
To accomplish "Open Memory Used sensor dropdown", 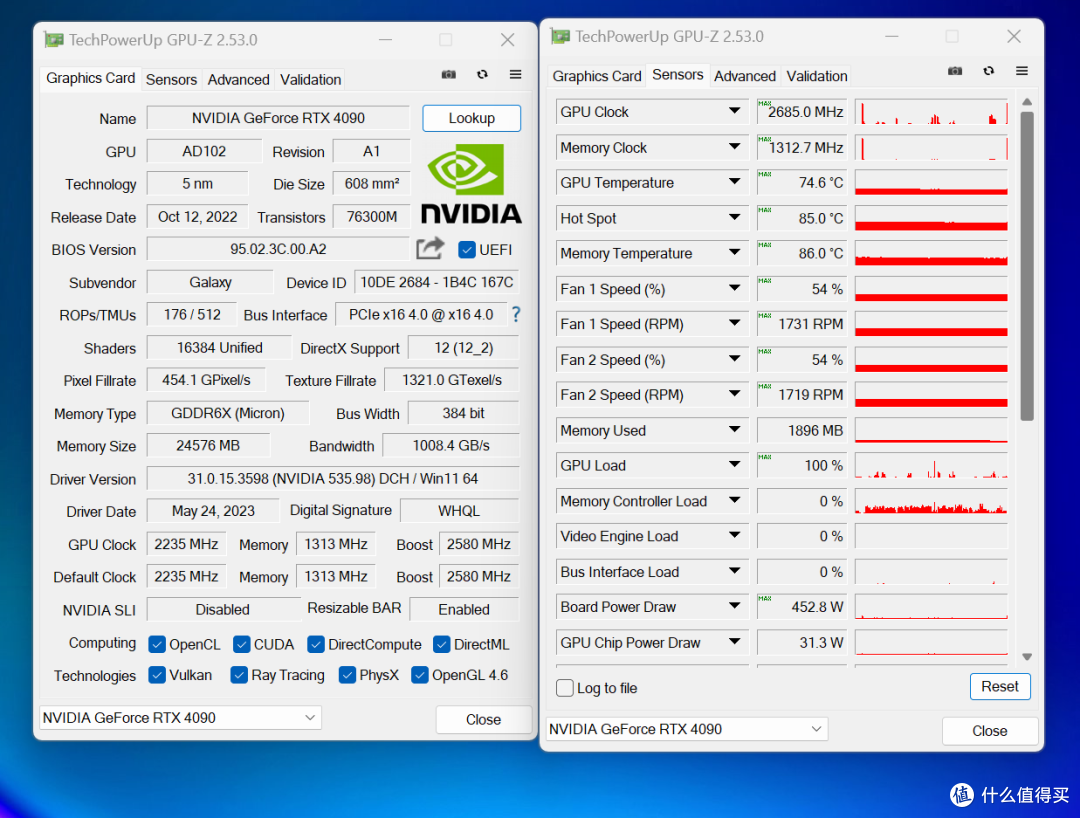I will tap(734, 430).
